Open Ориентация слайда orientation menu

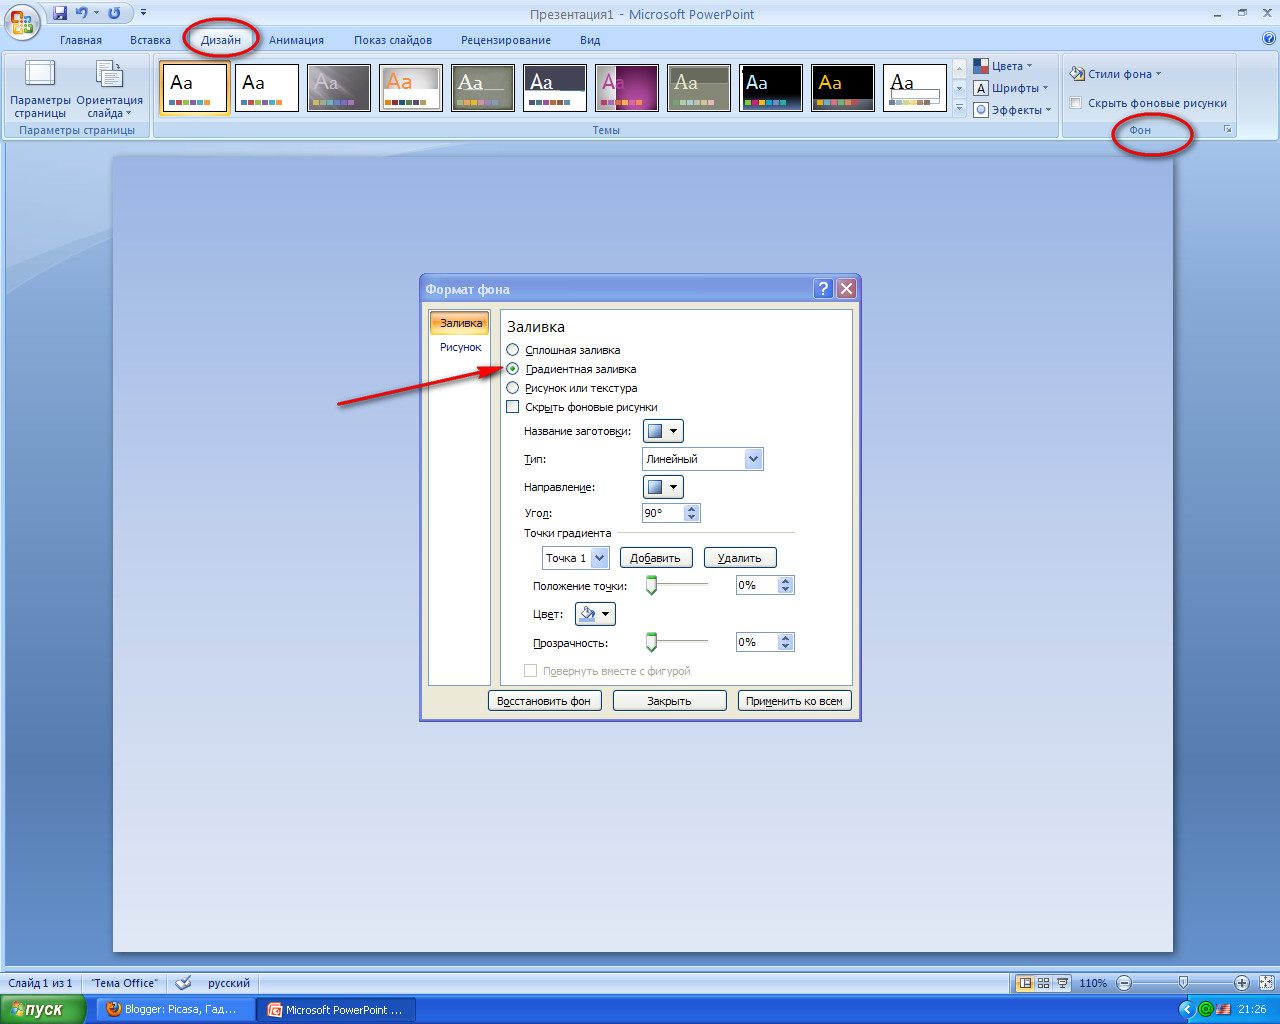click(109, 90)
